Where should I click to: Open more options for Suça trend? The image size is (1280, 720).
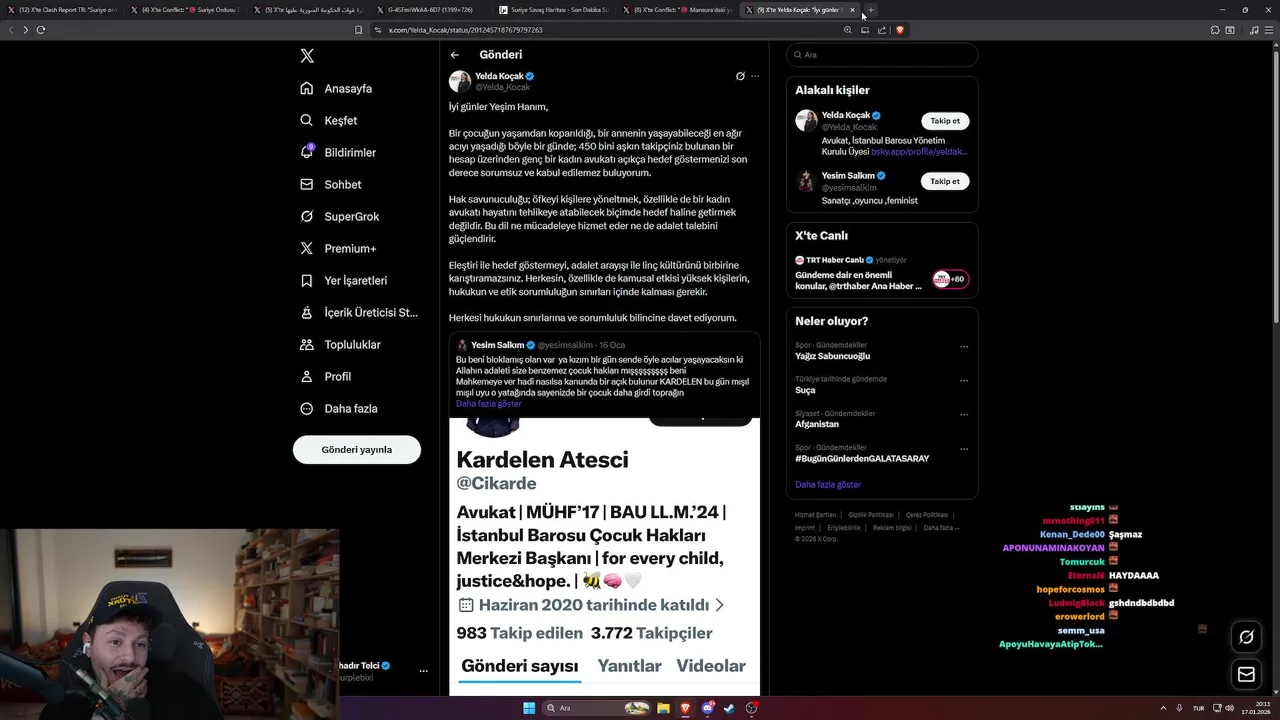[x=964, y=381]
